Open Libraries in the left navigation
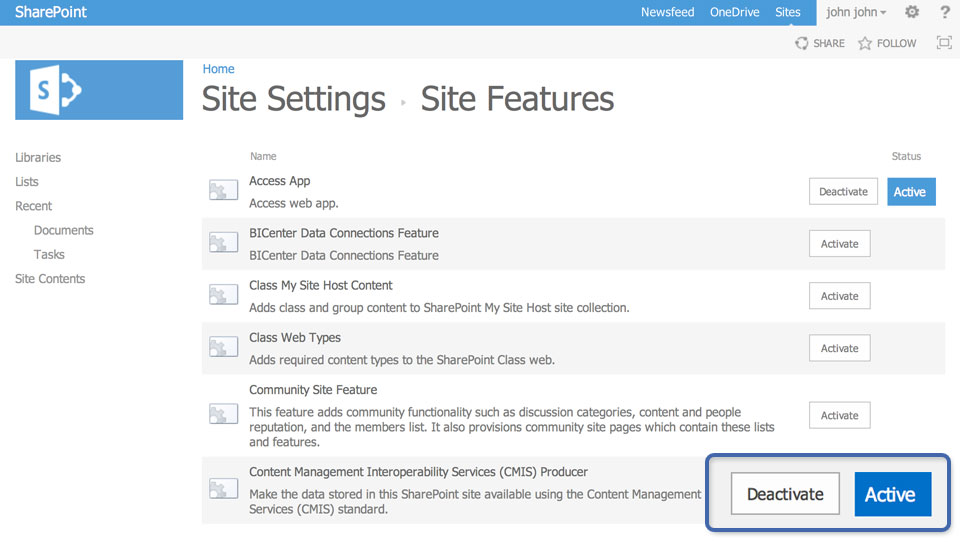This screenshot has height=542, width=960. coord(38,157)
